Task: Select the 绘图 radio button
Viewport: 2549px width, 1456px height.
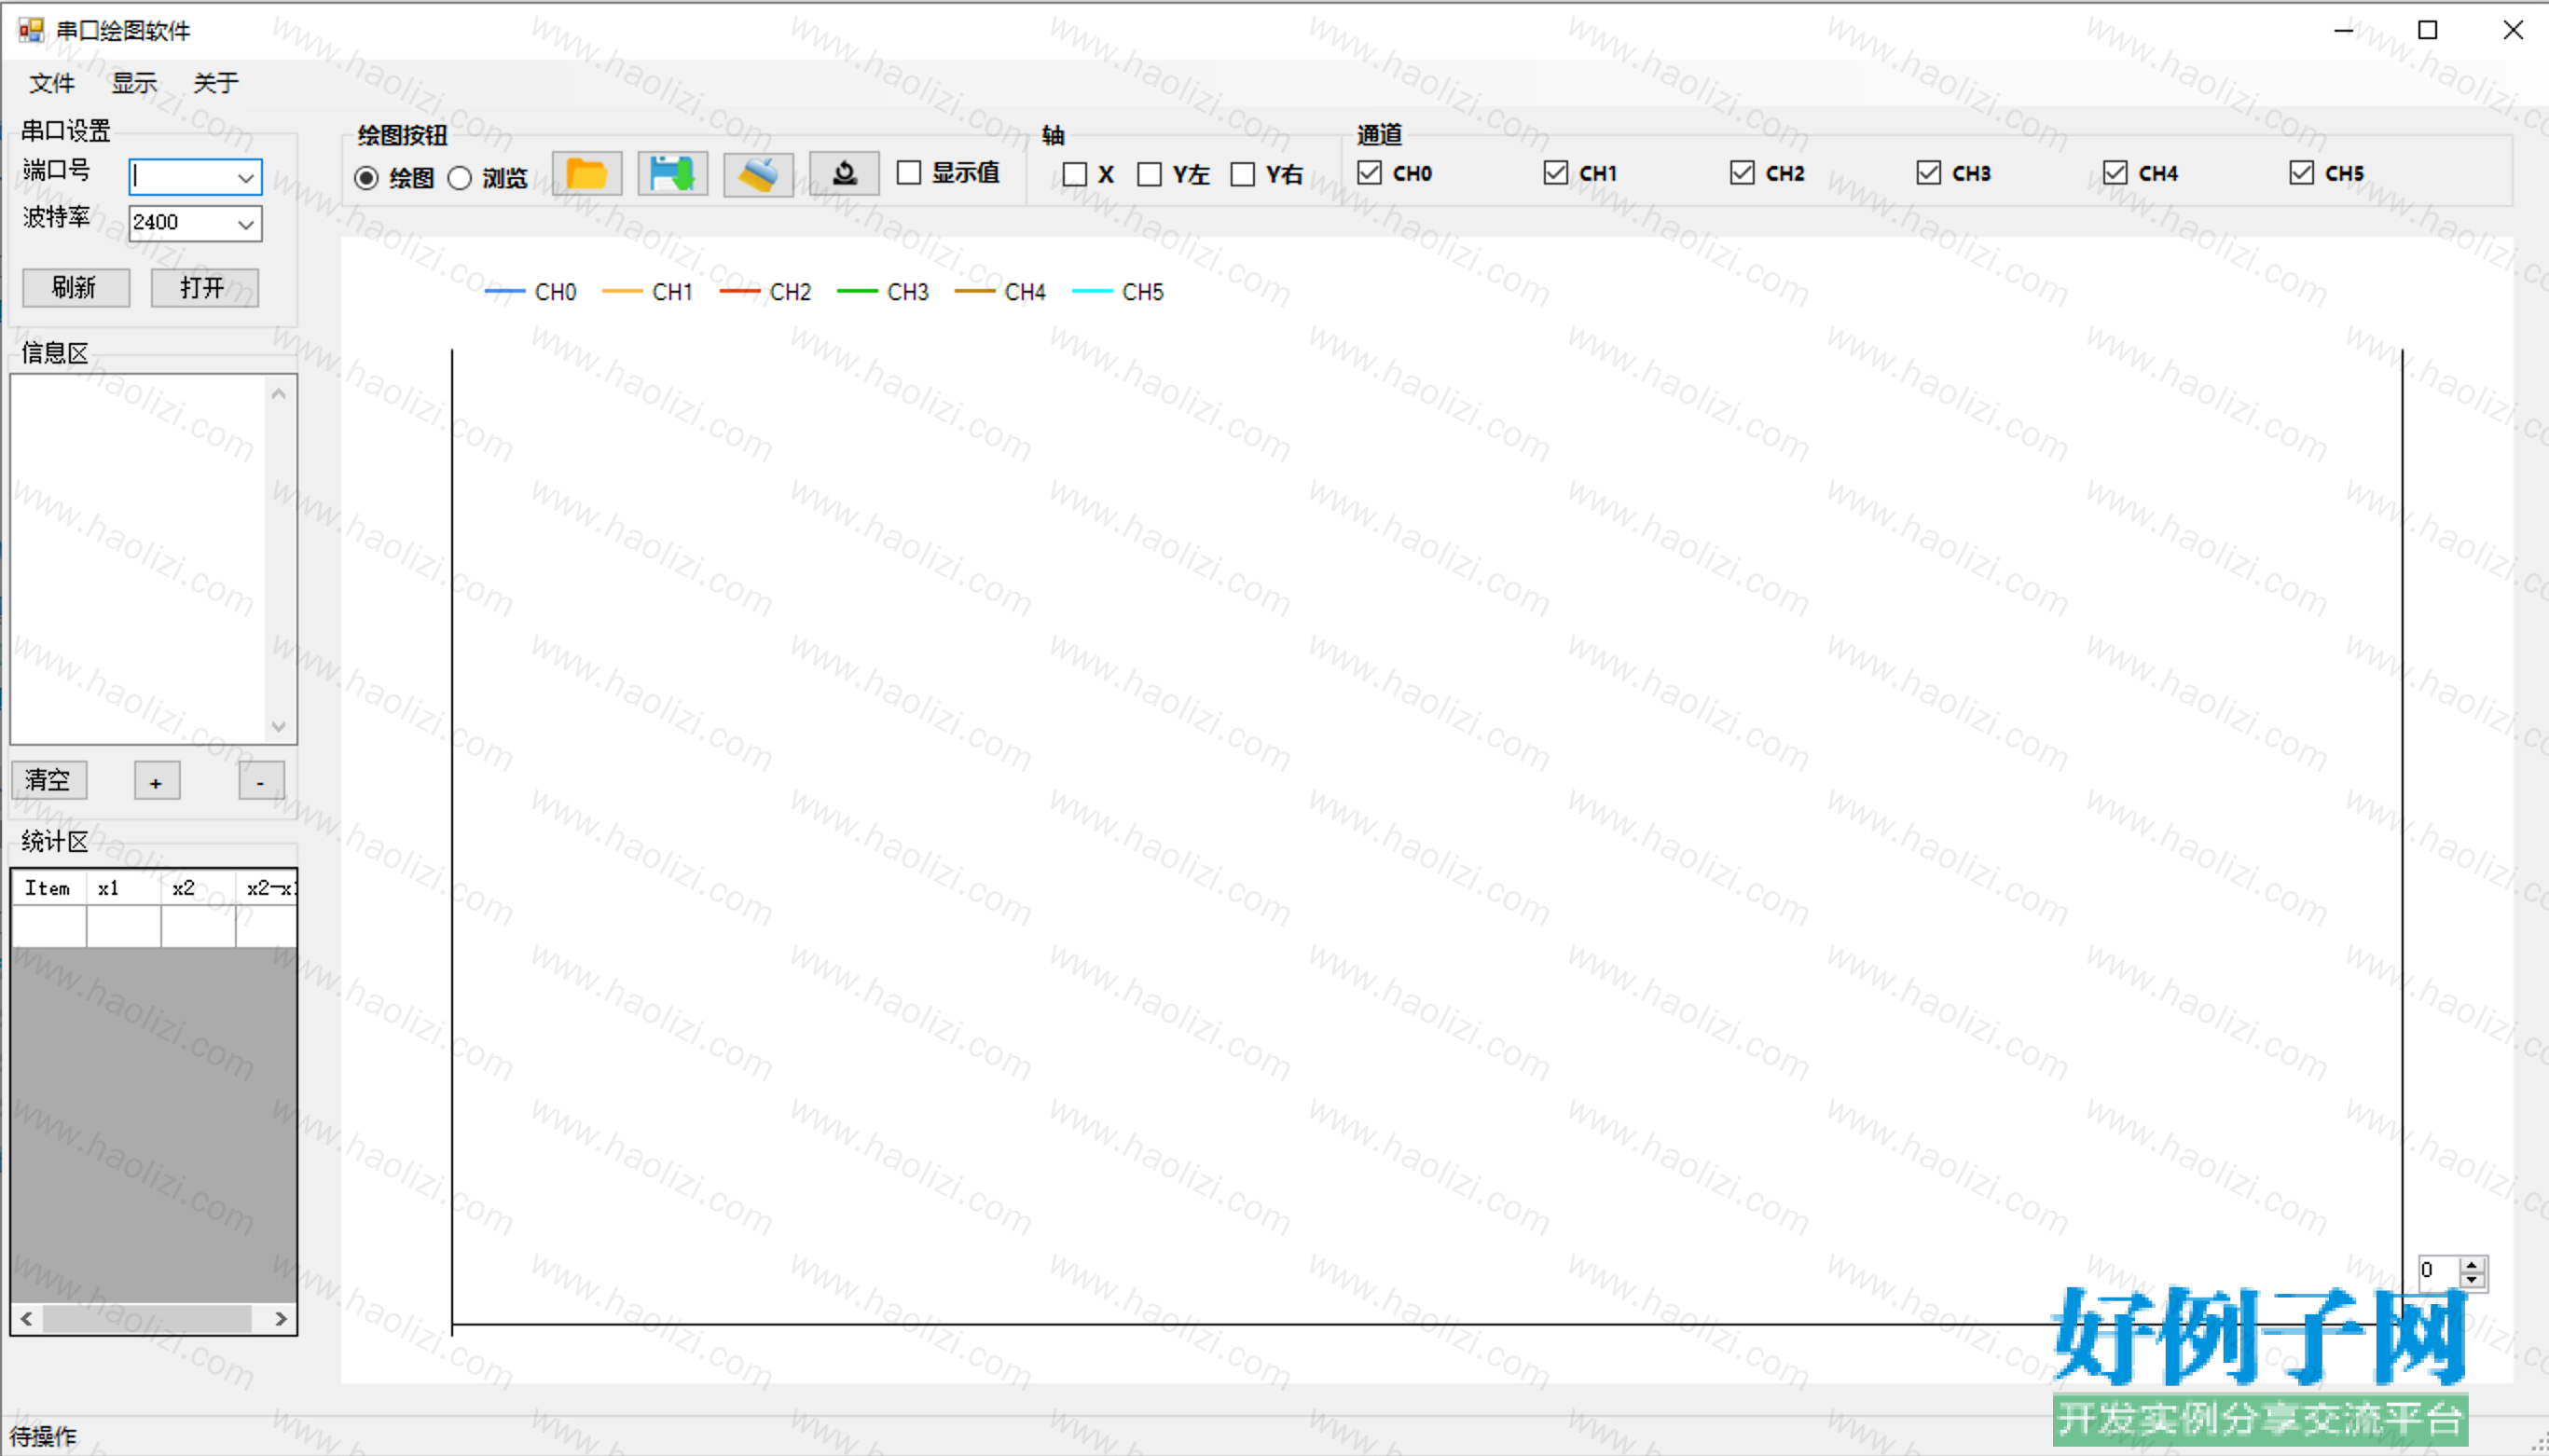Action: tap(395, 178)
